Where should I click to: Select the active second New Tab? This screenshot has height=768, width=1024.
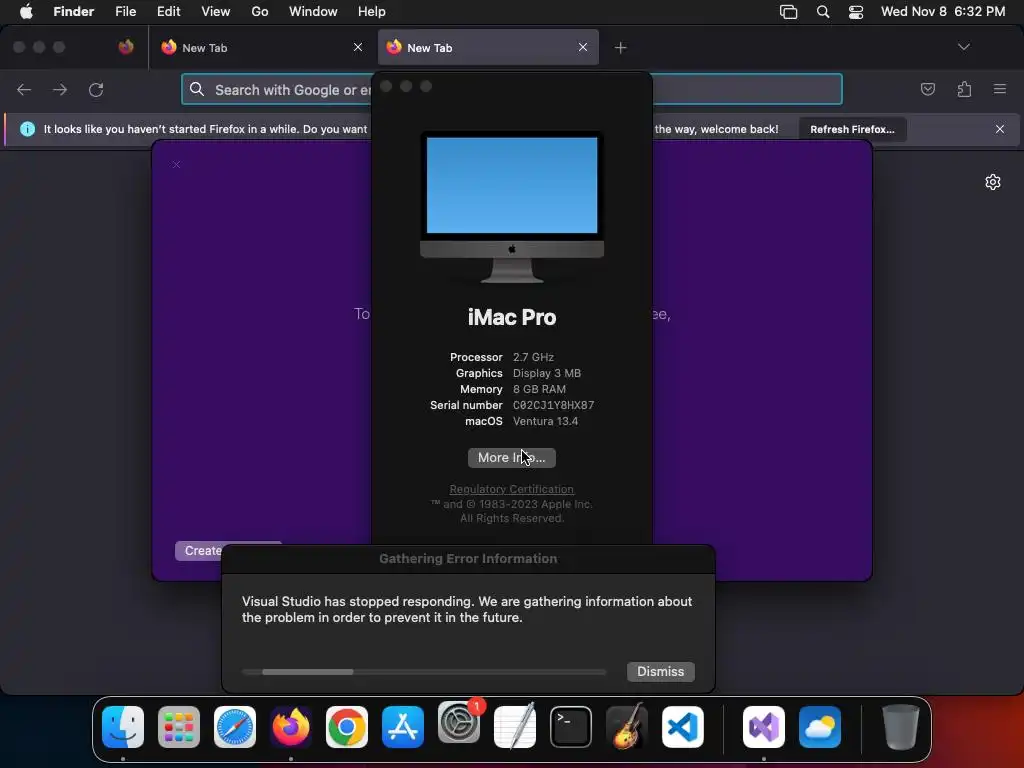click(x=483, y=48)
